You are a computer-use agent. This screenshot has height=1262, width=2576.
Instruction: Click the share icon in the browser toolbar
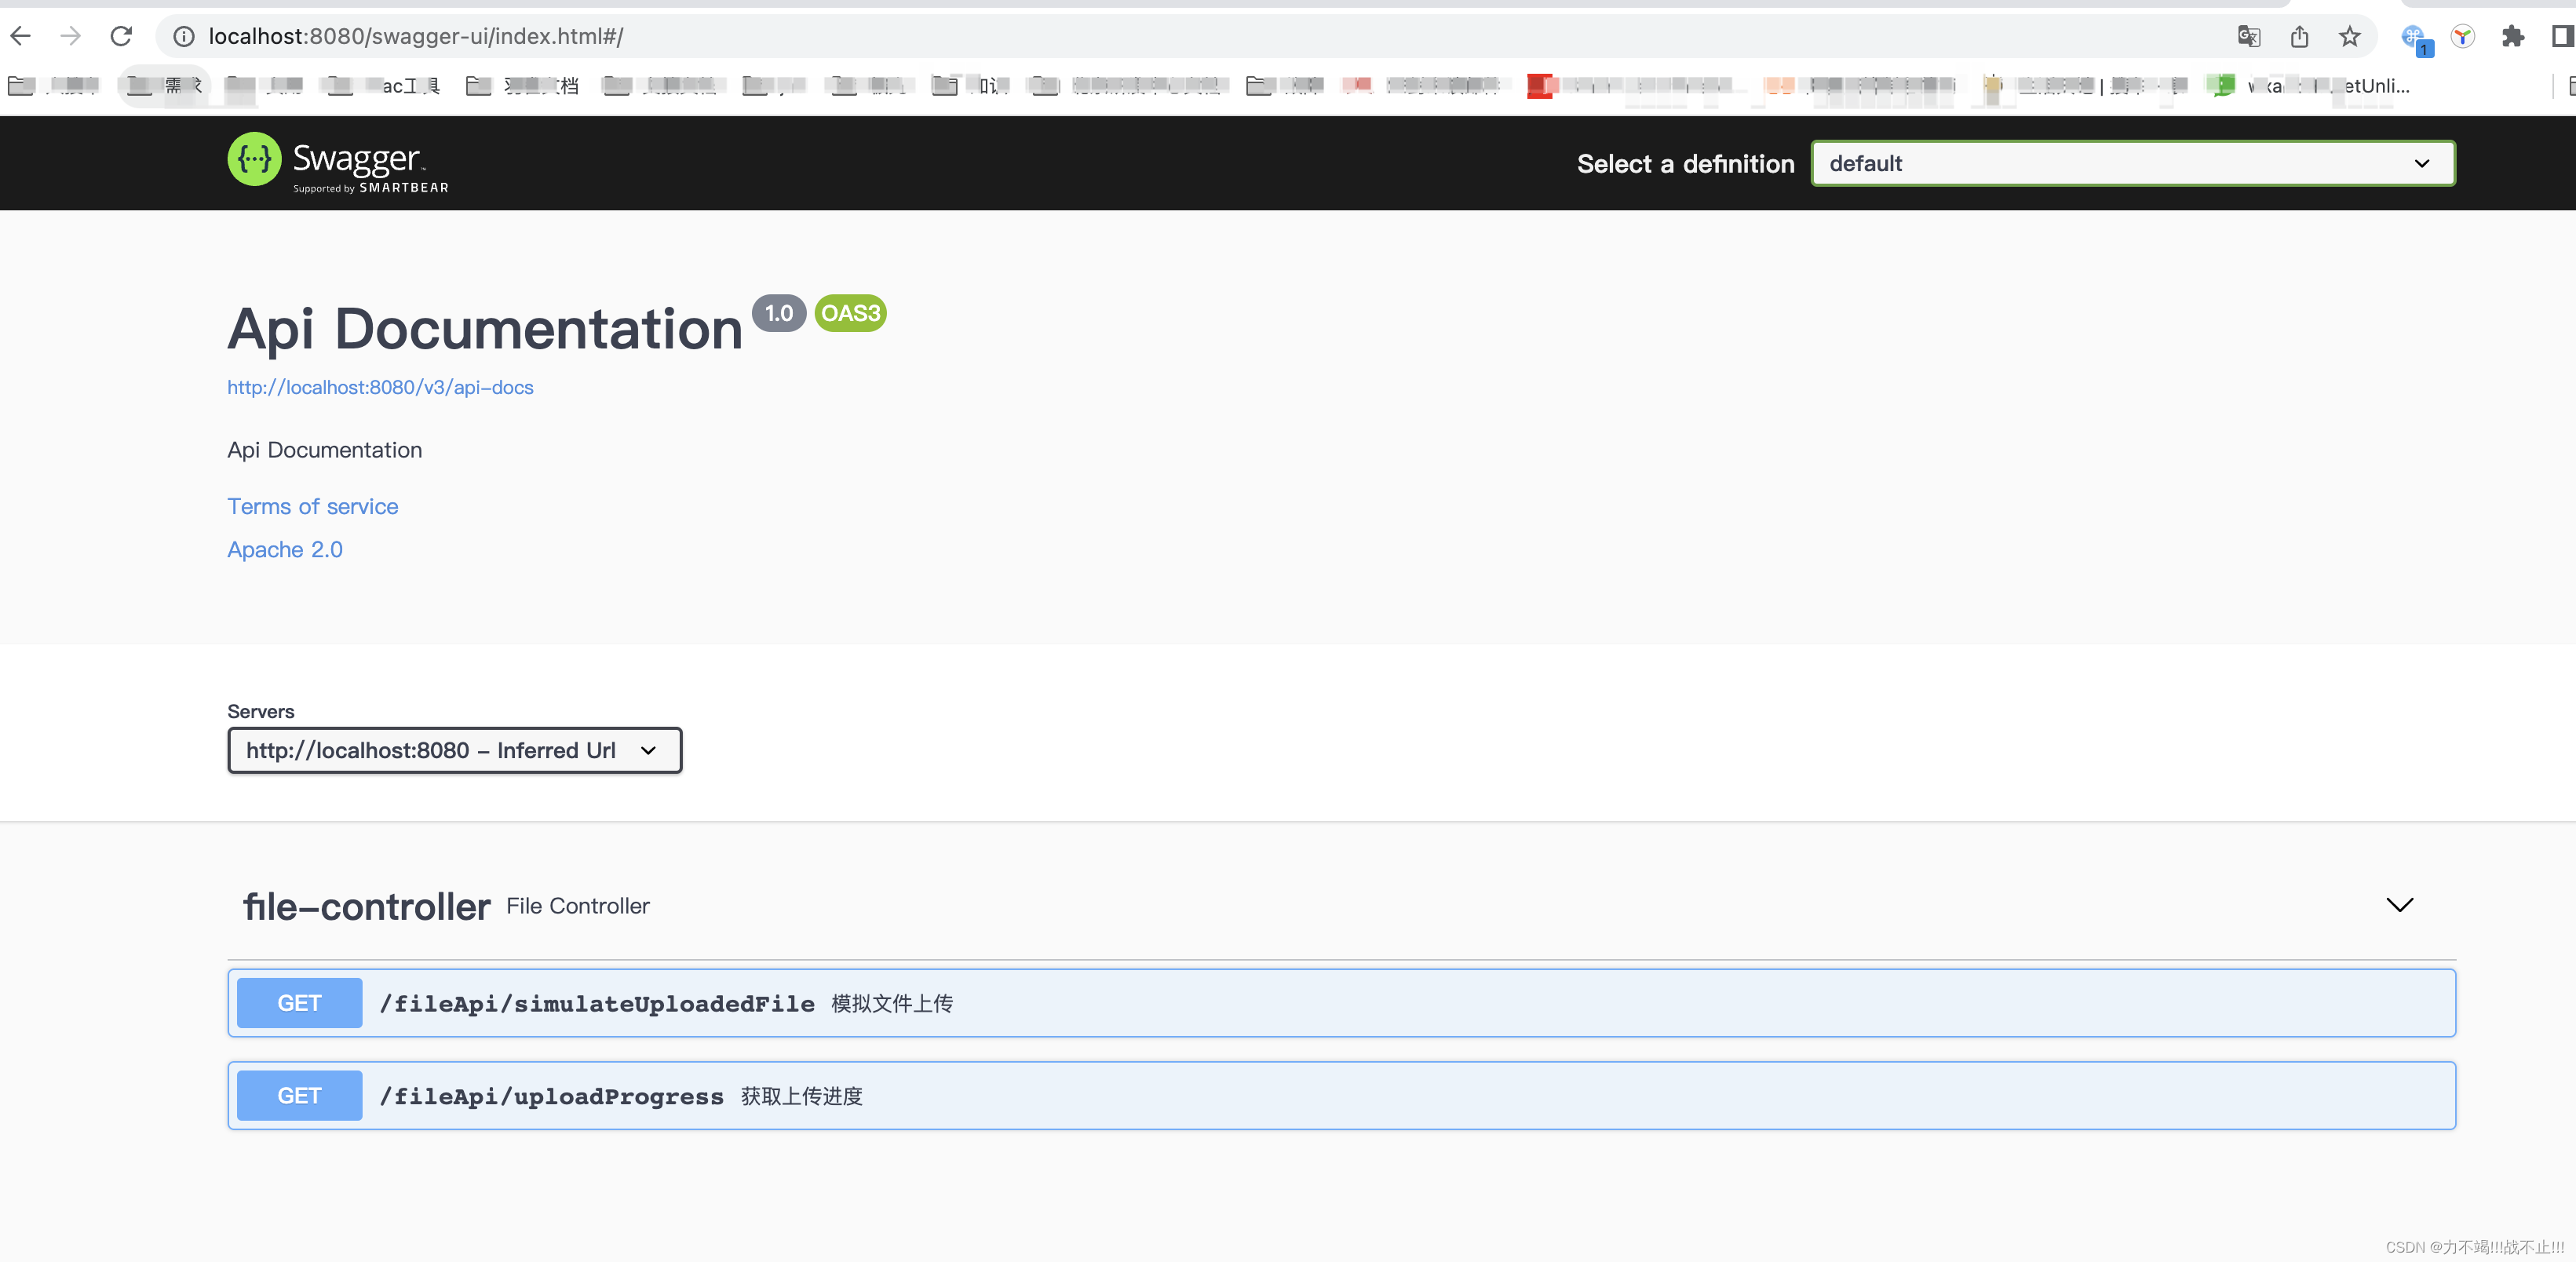pyautogui.click(x=2299, y=36)
